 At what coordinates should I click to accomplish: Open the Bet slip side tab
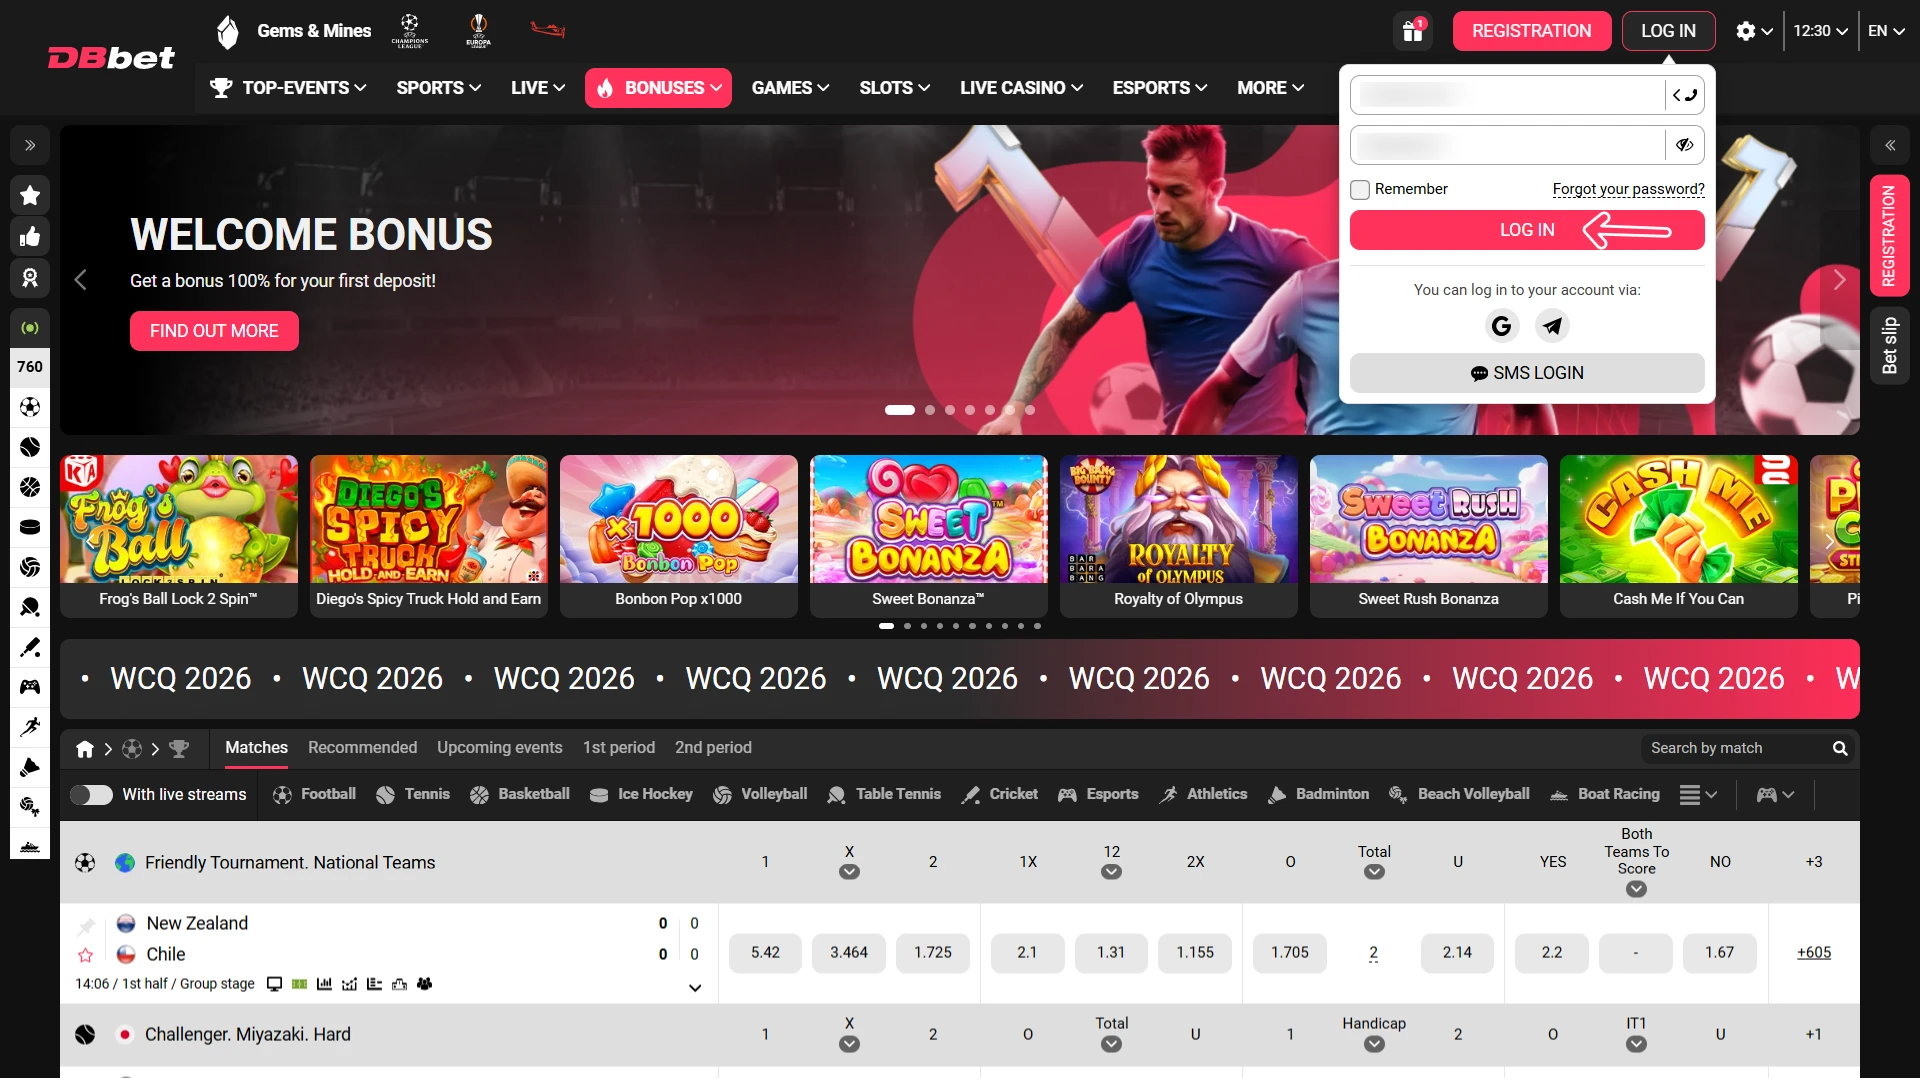(1889, 346)
